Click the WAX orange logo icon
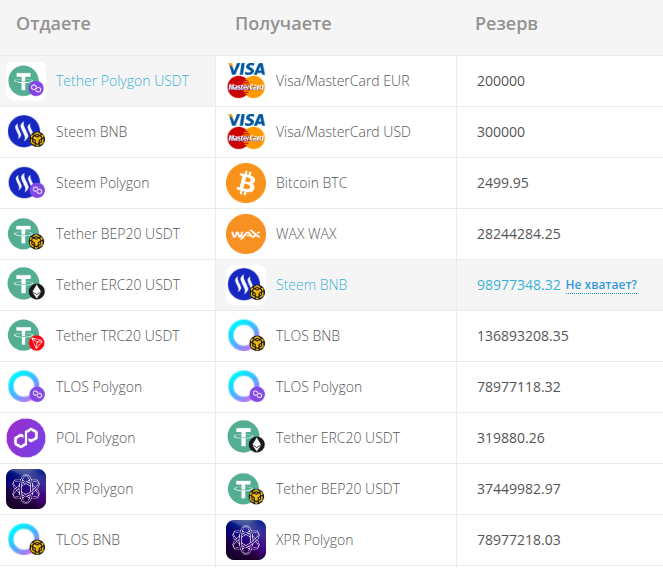This screenshot has width=663, height=568. click(x=246, y=234)
